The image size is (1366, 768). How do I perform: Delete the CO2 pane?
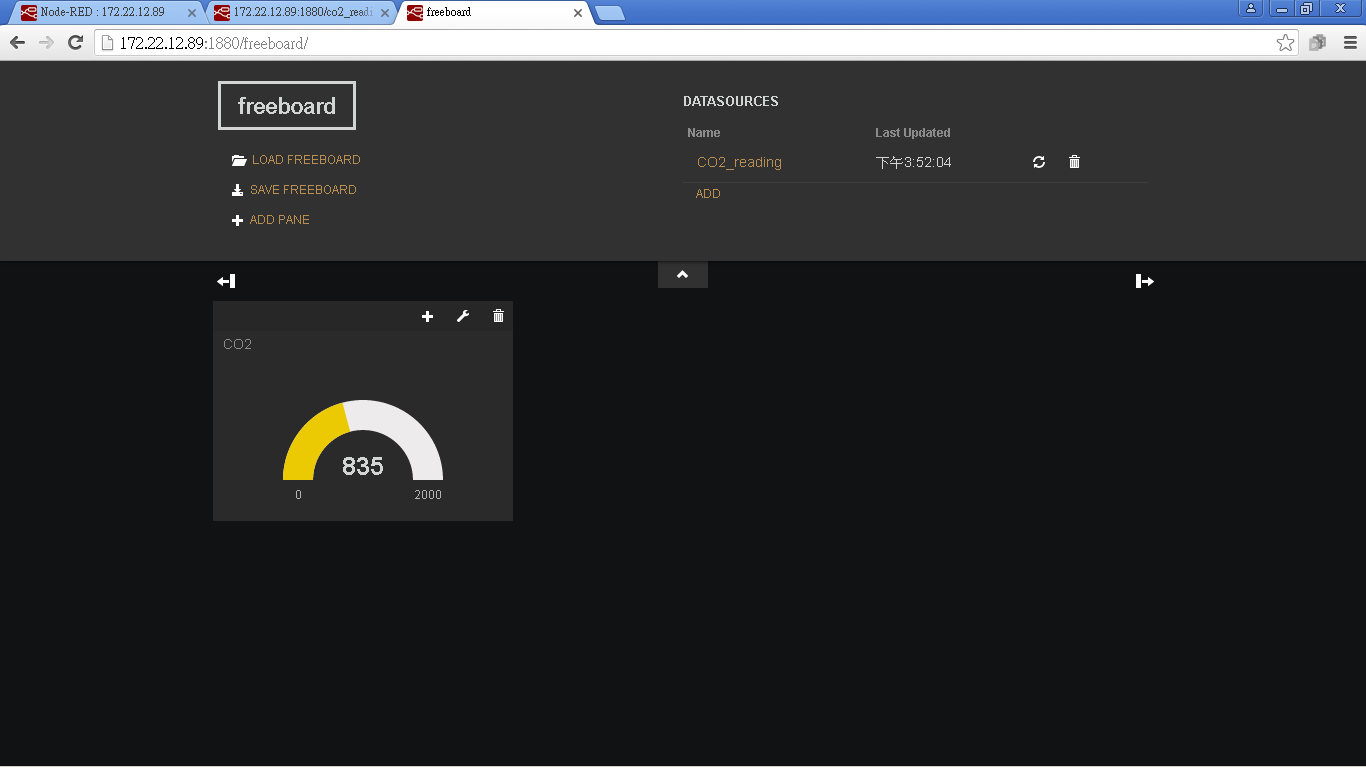pos(498,316)
